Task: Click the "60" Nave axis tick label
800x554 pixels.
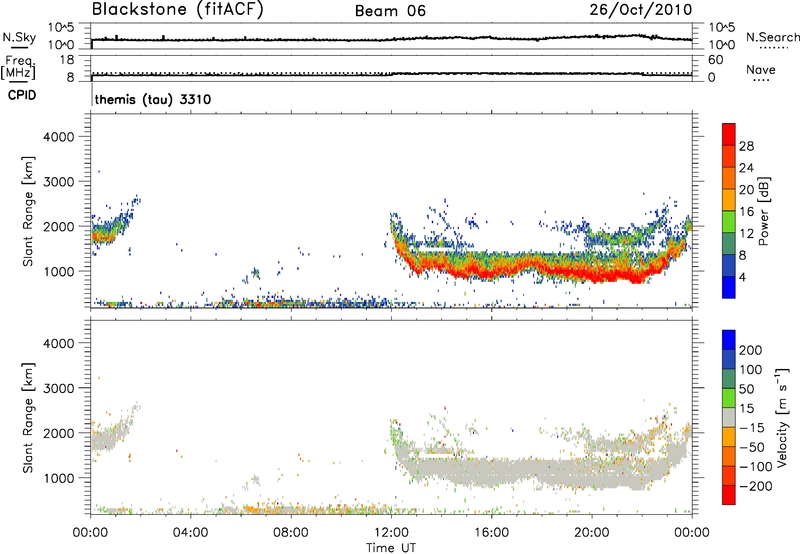Action: (715, 60)
